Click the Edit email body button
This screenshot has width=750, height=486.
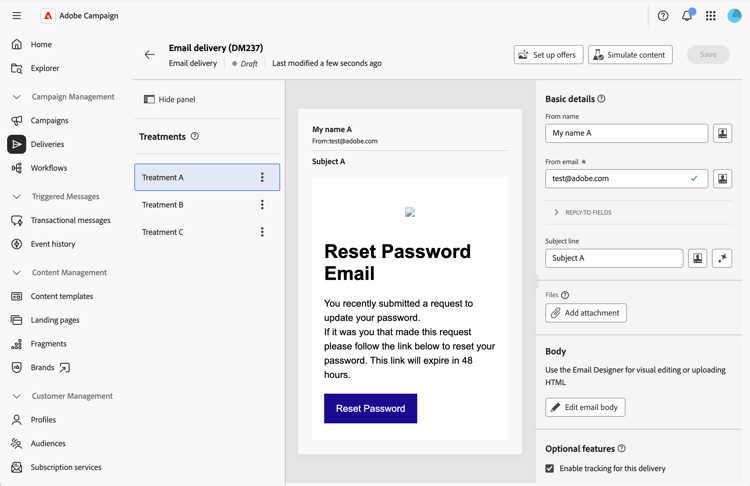(x=585, y=407)
